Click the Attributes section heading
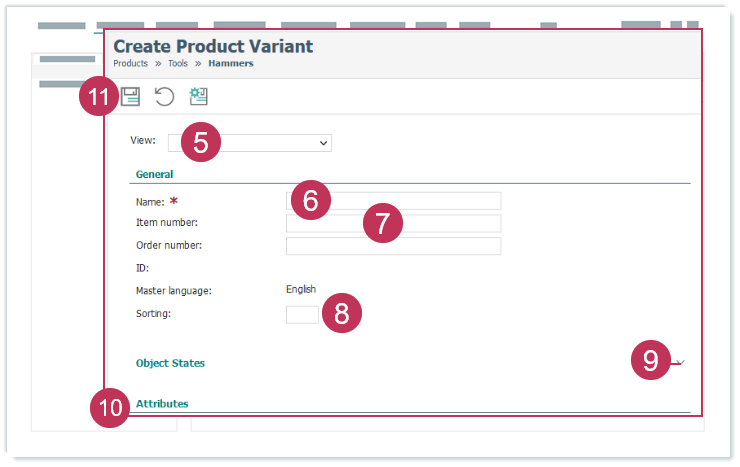740x467 pixels. pyautogui.click(x=162, y=403)
